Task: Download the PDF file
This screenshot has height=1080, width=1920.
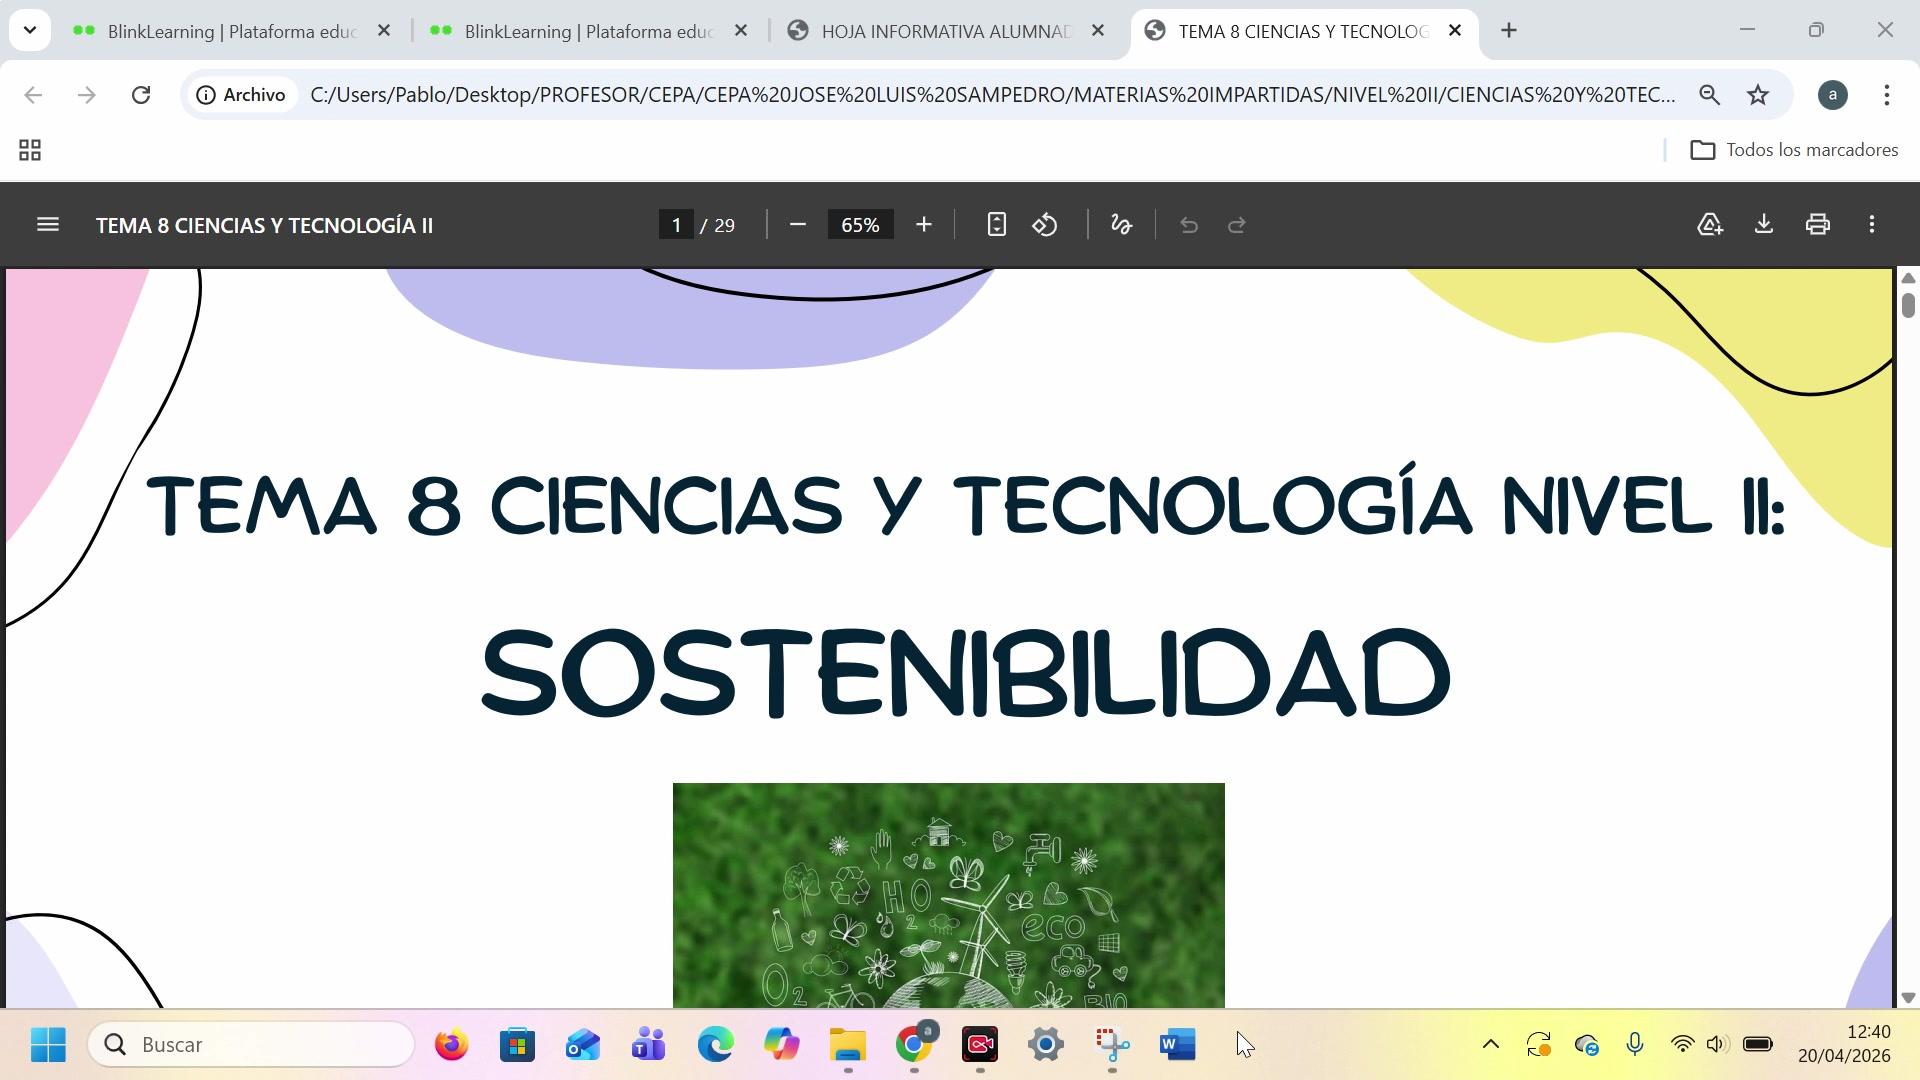Action: click(1764, 225)
